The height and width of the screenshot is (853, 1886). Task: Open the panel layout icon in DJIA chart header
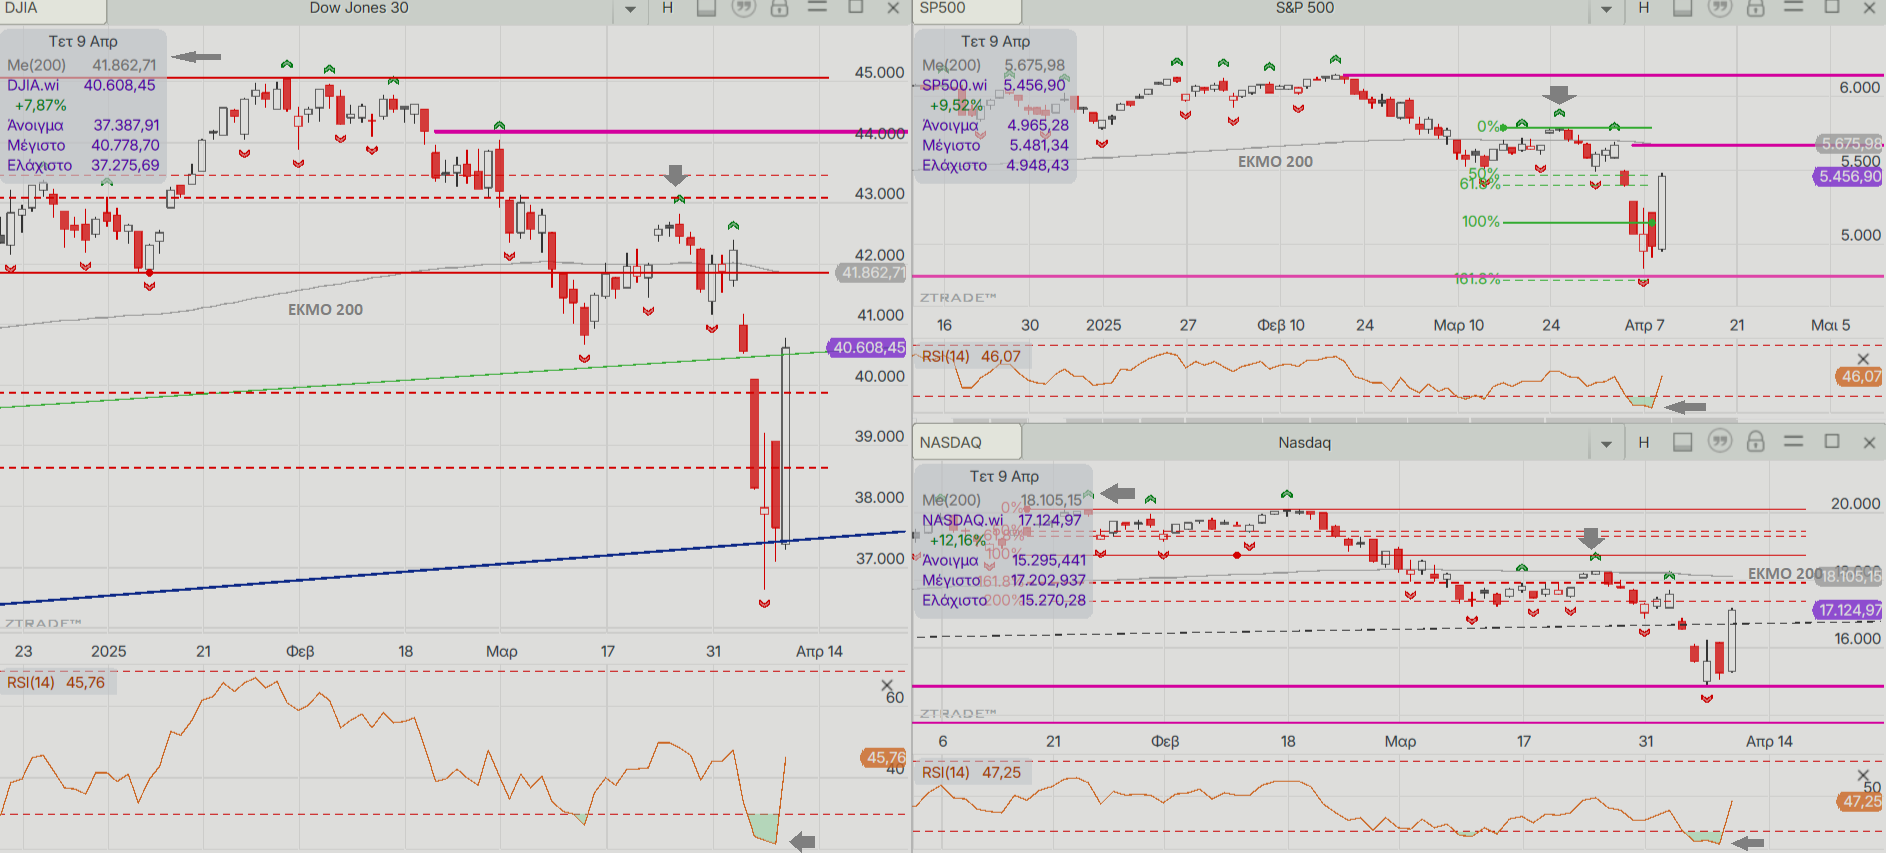click(x=706, y=8)
